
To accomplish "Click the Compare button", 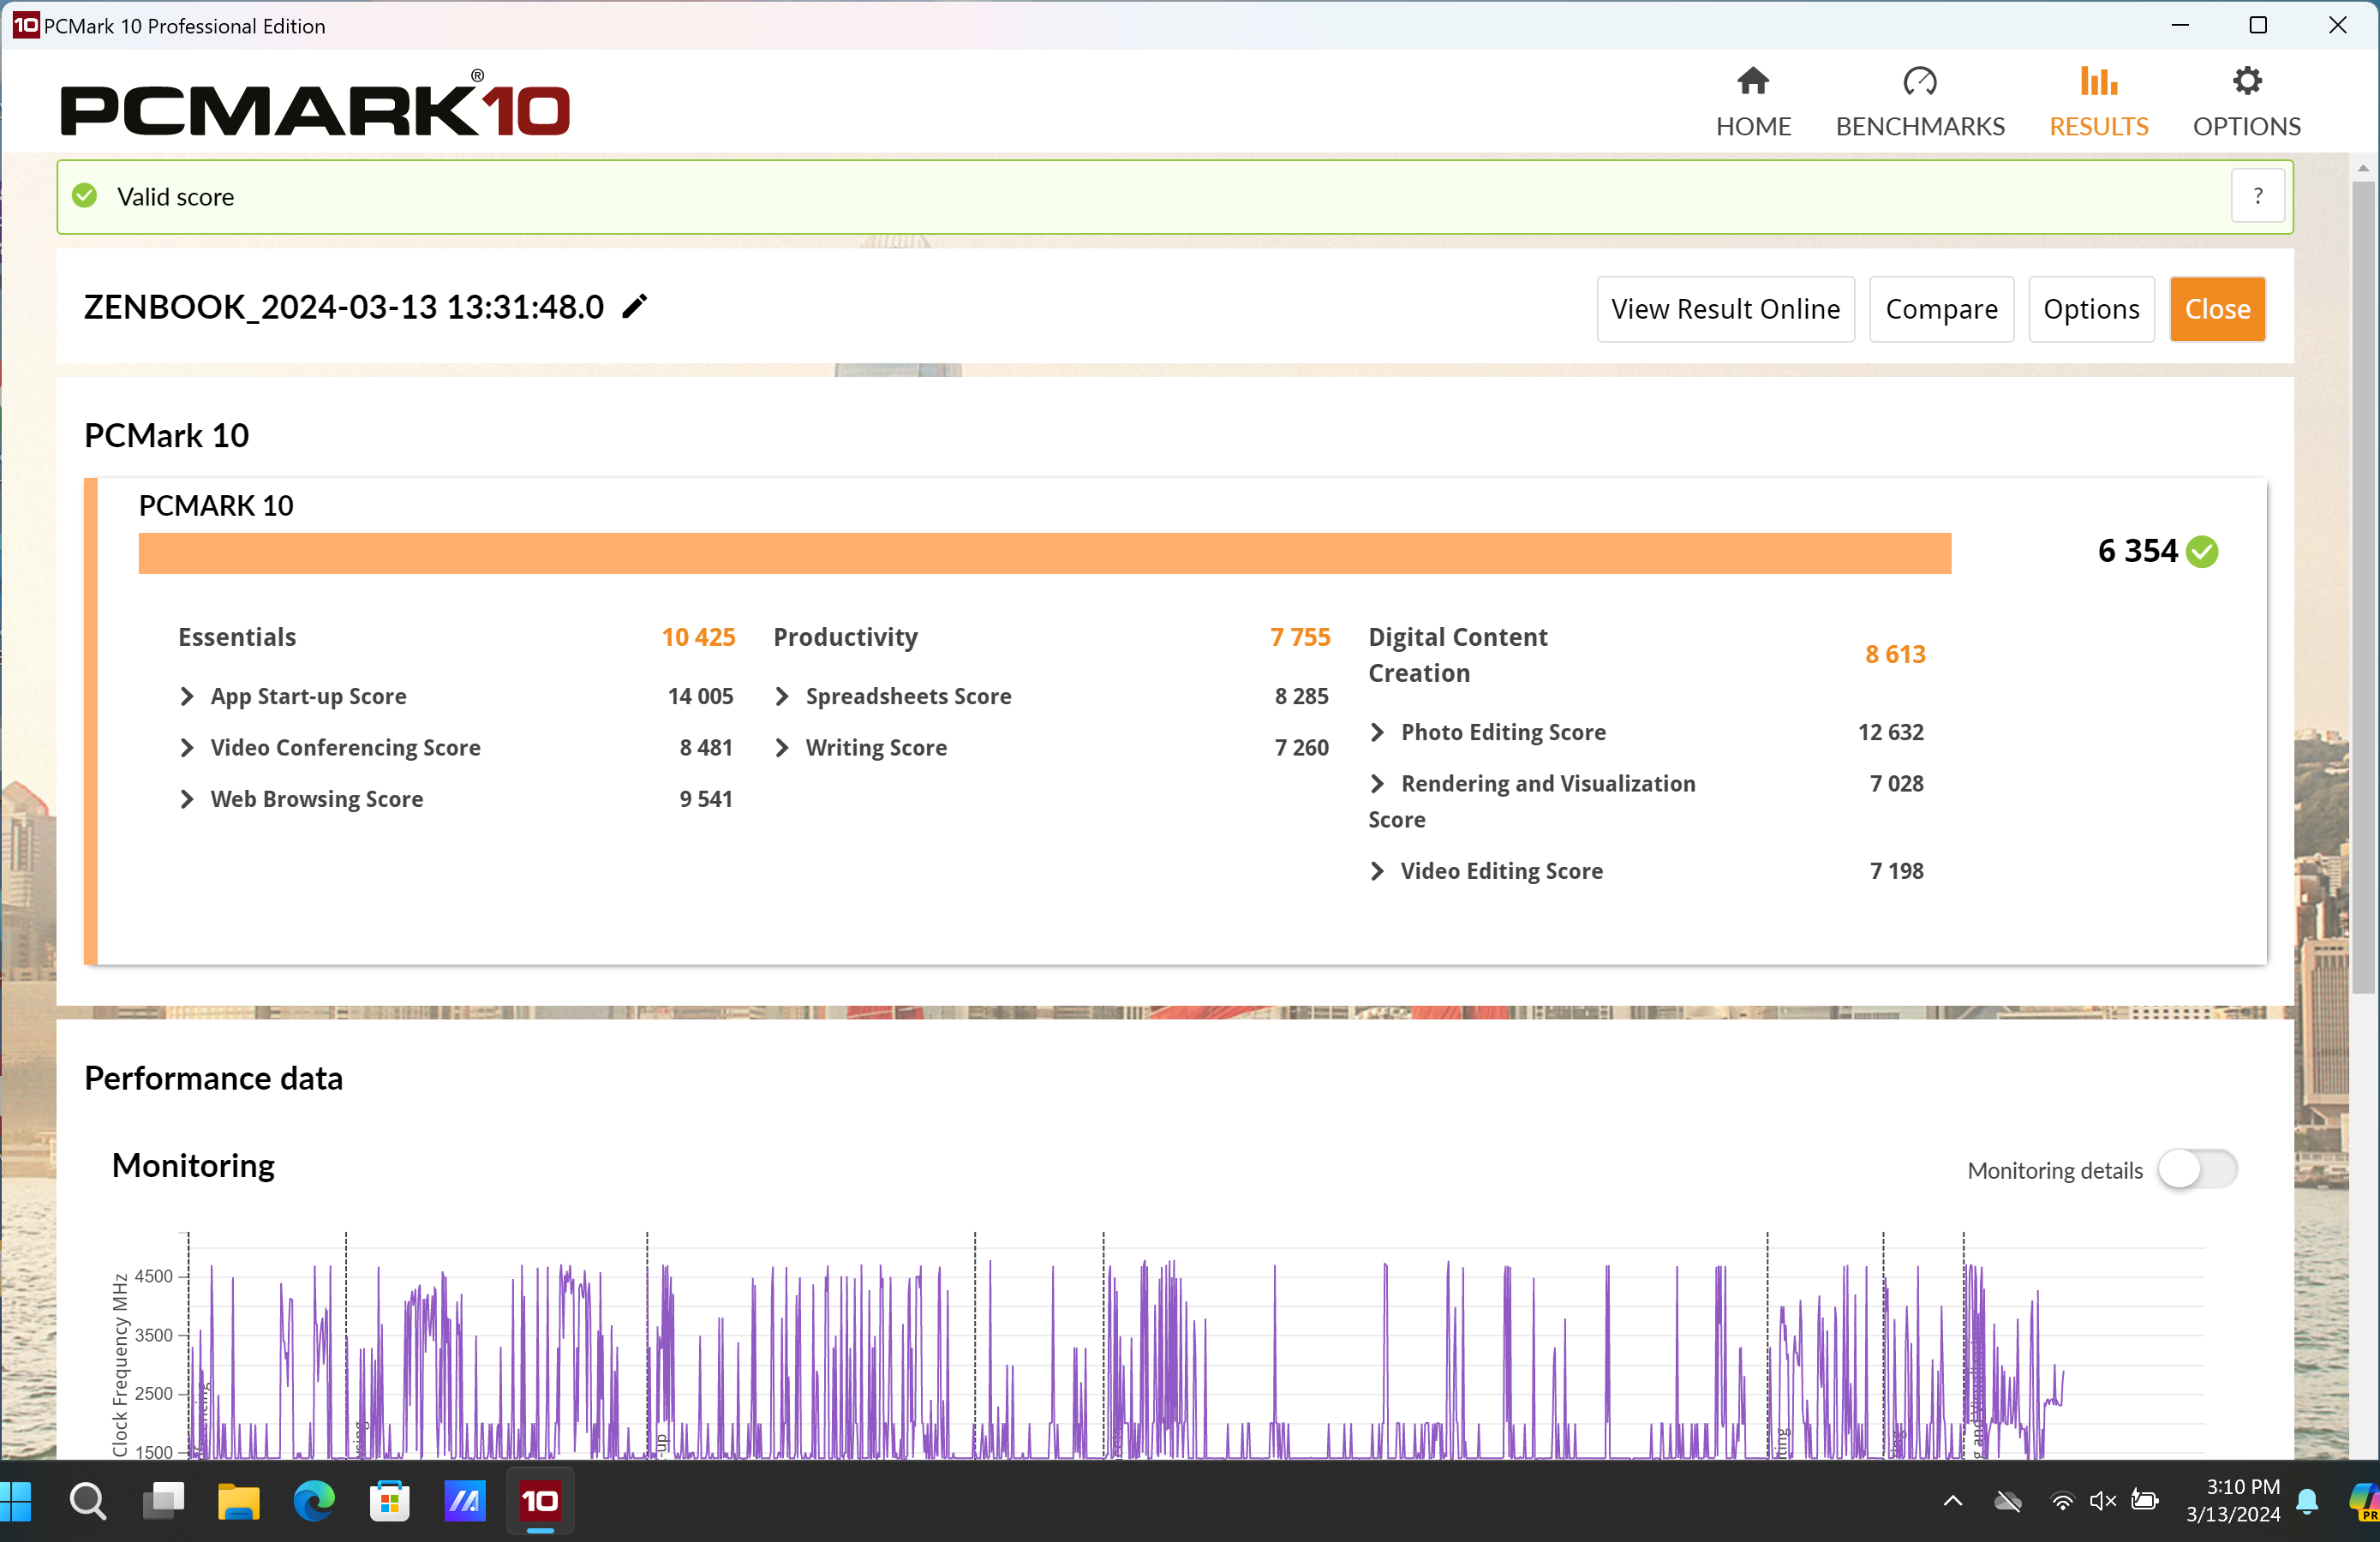I will [1941, 309].
